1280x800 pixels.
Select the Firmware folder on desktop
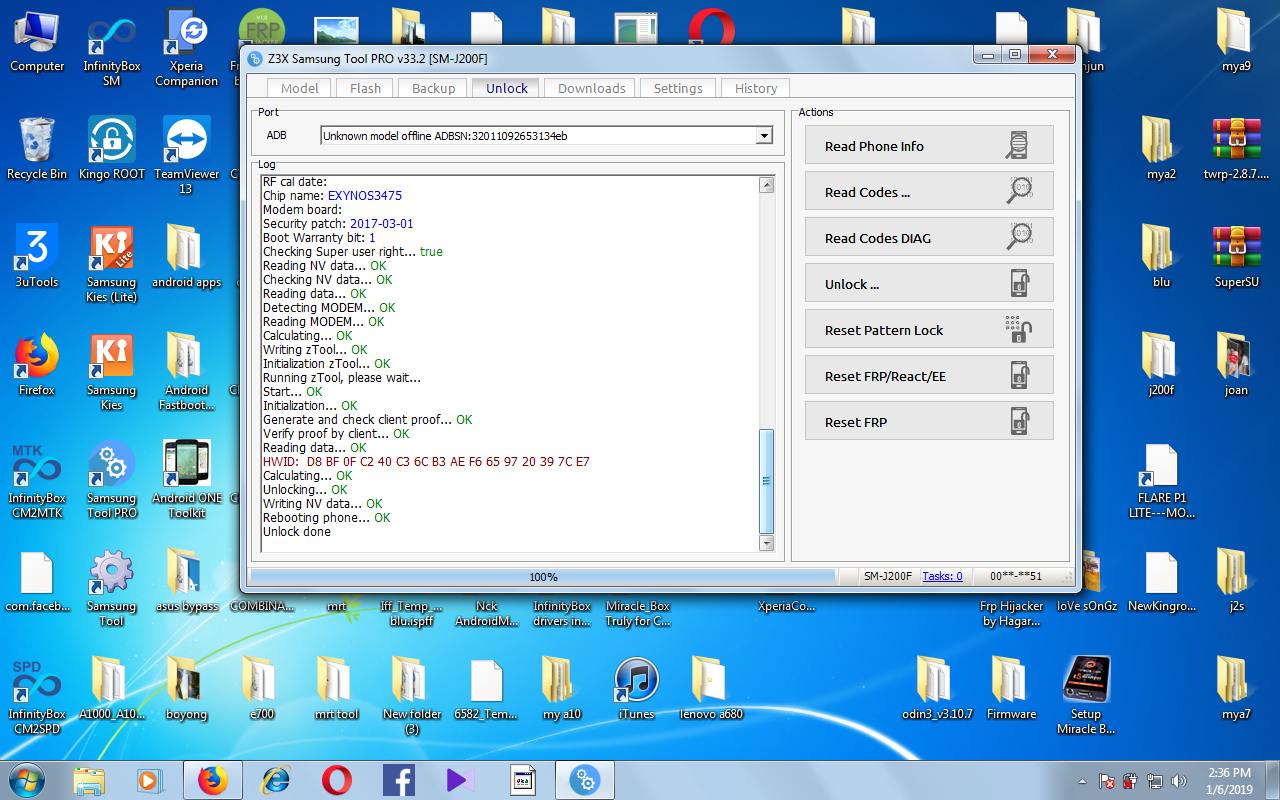[x=1012, y=688]
